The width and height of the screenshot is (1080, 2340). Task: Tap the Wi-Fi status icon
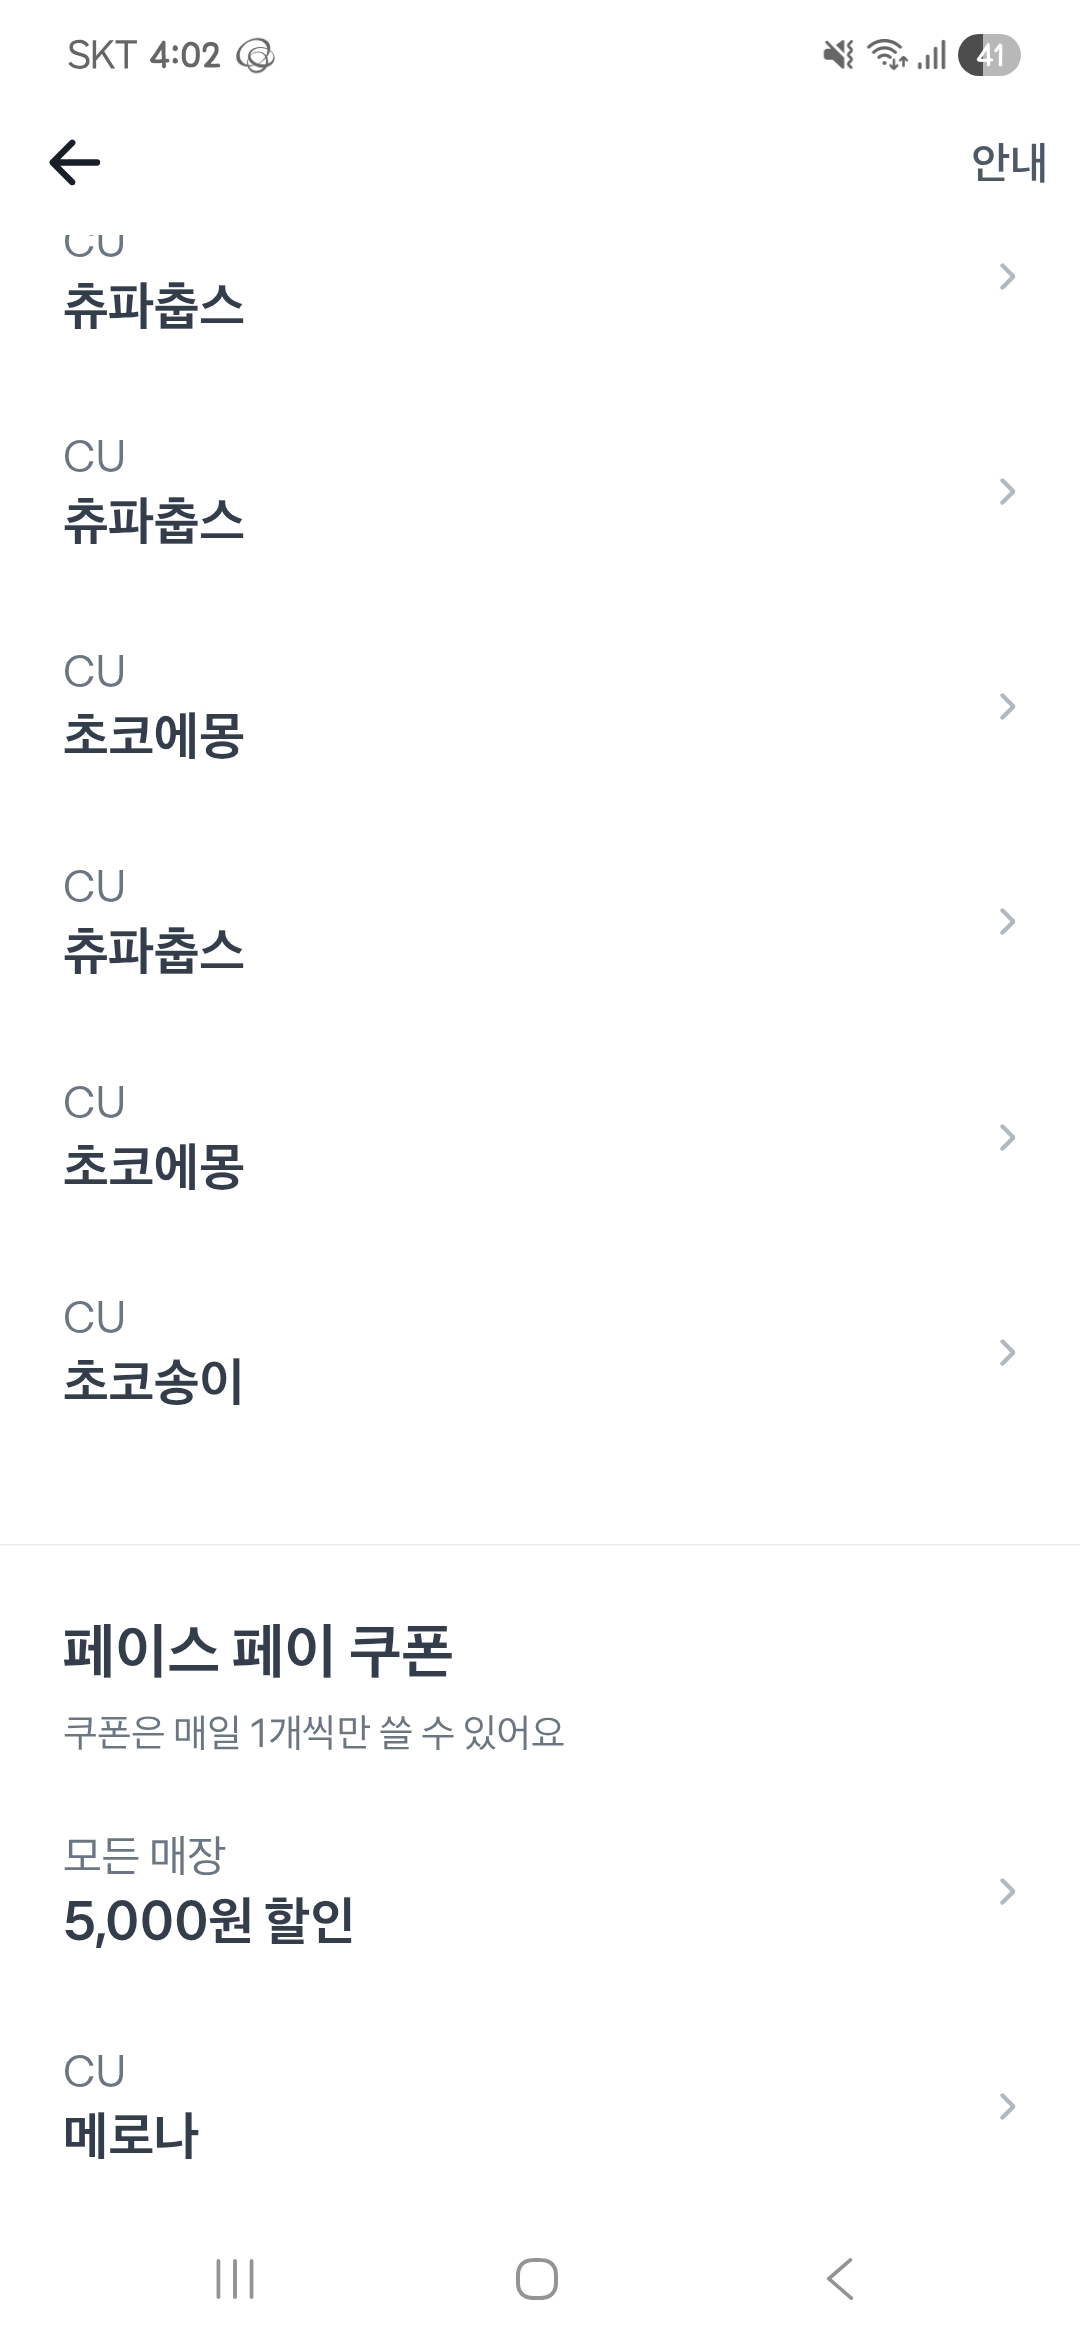click(887, 55)
